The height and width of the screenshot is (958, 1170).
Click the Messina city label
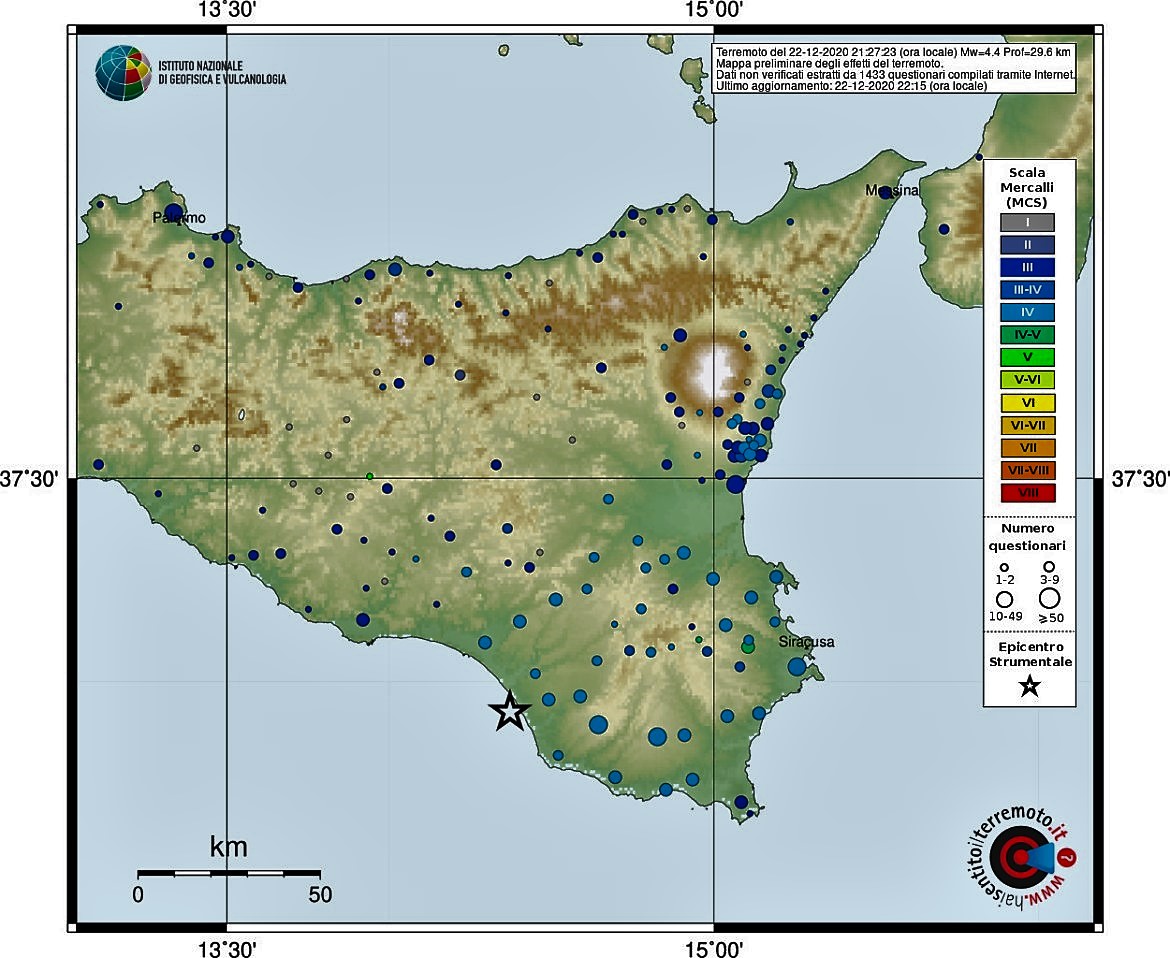pyautogui.click(x=893, y=190)
